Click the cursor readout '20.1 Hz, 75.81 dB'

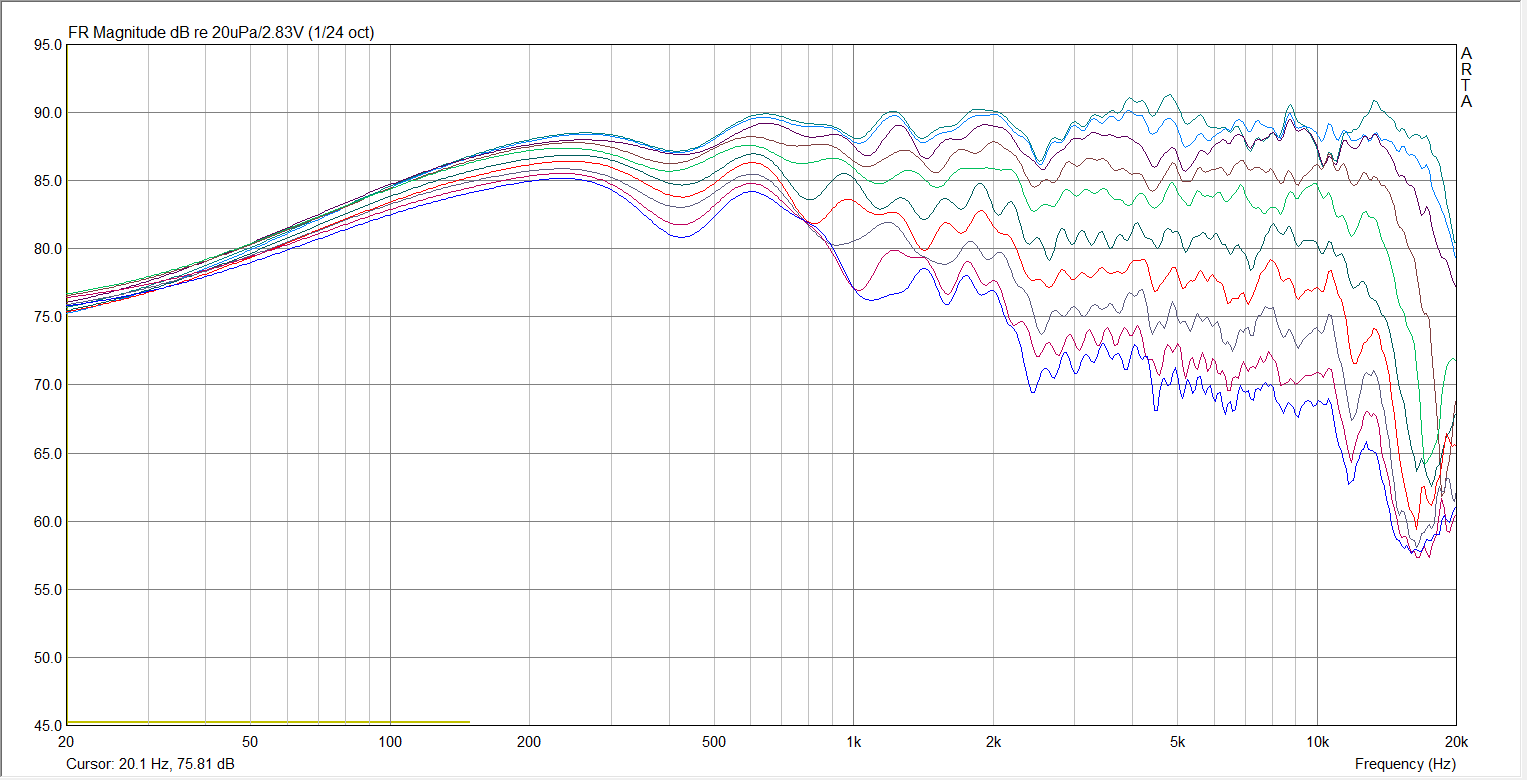coord(178,764)
